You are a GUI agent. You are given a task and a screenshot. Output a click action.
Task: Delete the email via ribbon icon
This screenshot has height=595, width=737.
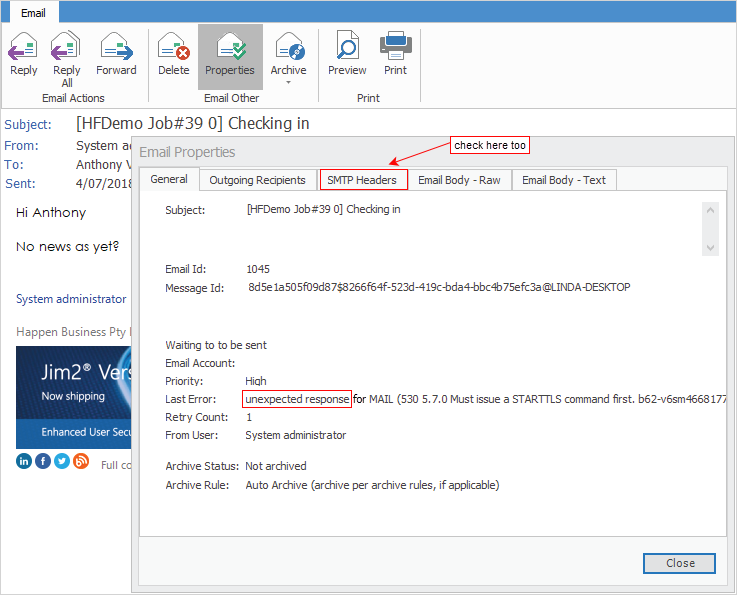point(173,54)
